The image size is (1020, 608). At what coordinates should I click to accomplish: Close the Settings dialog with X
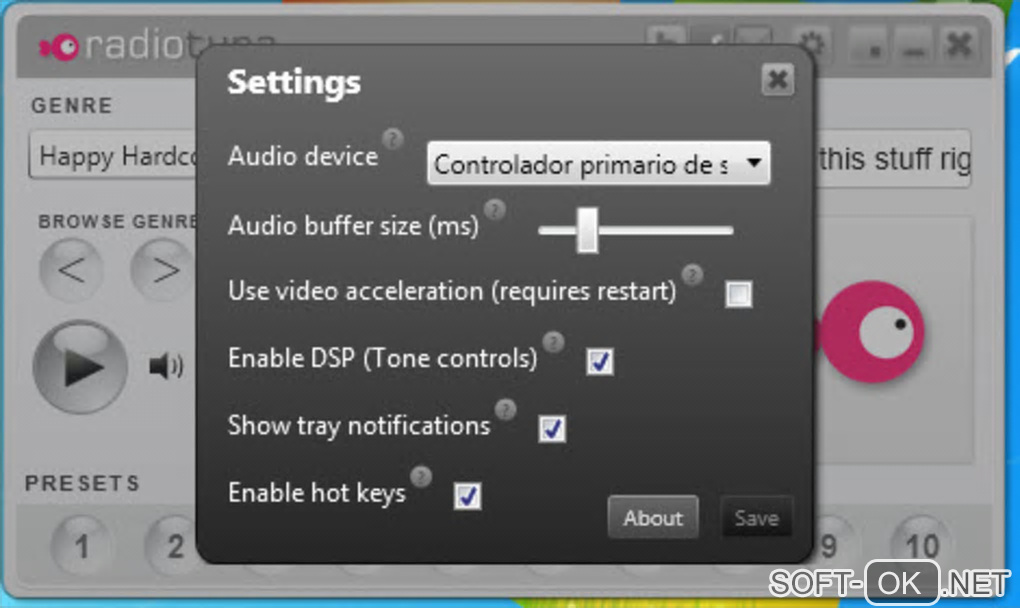tap(777, 80)
